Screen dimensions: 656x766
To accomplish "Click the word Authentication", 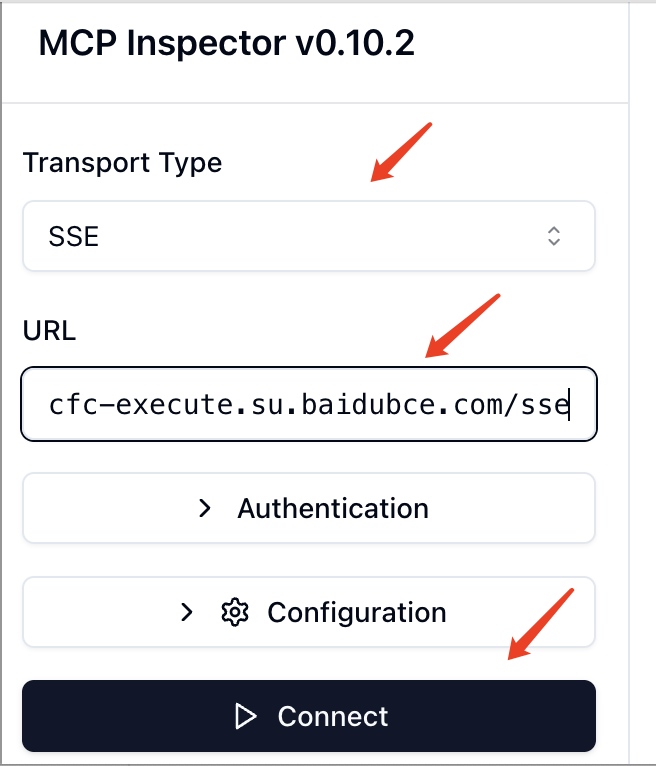I will click(332, 508).
